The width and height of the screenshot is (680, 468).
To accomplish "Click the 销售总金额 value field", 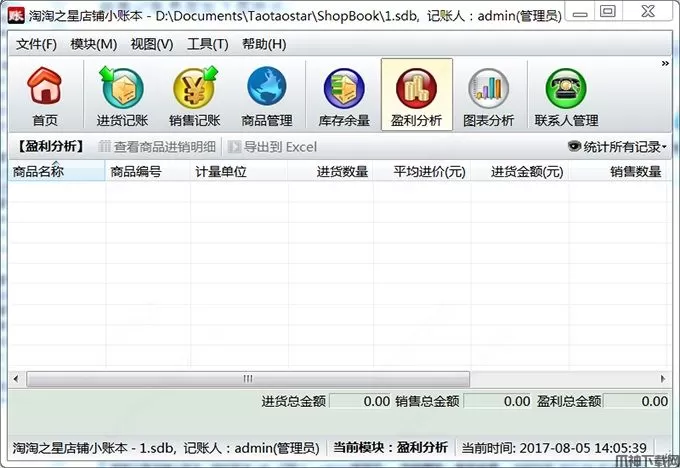I will click(498, 401).
